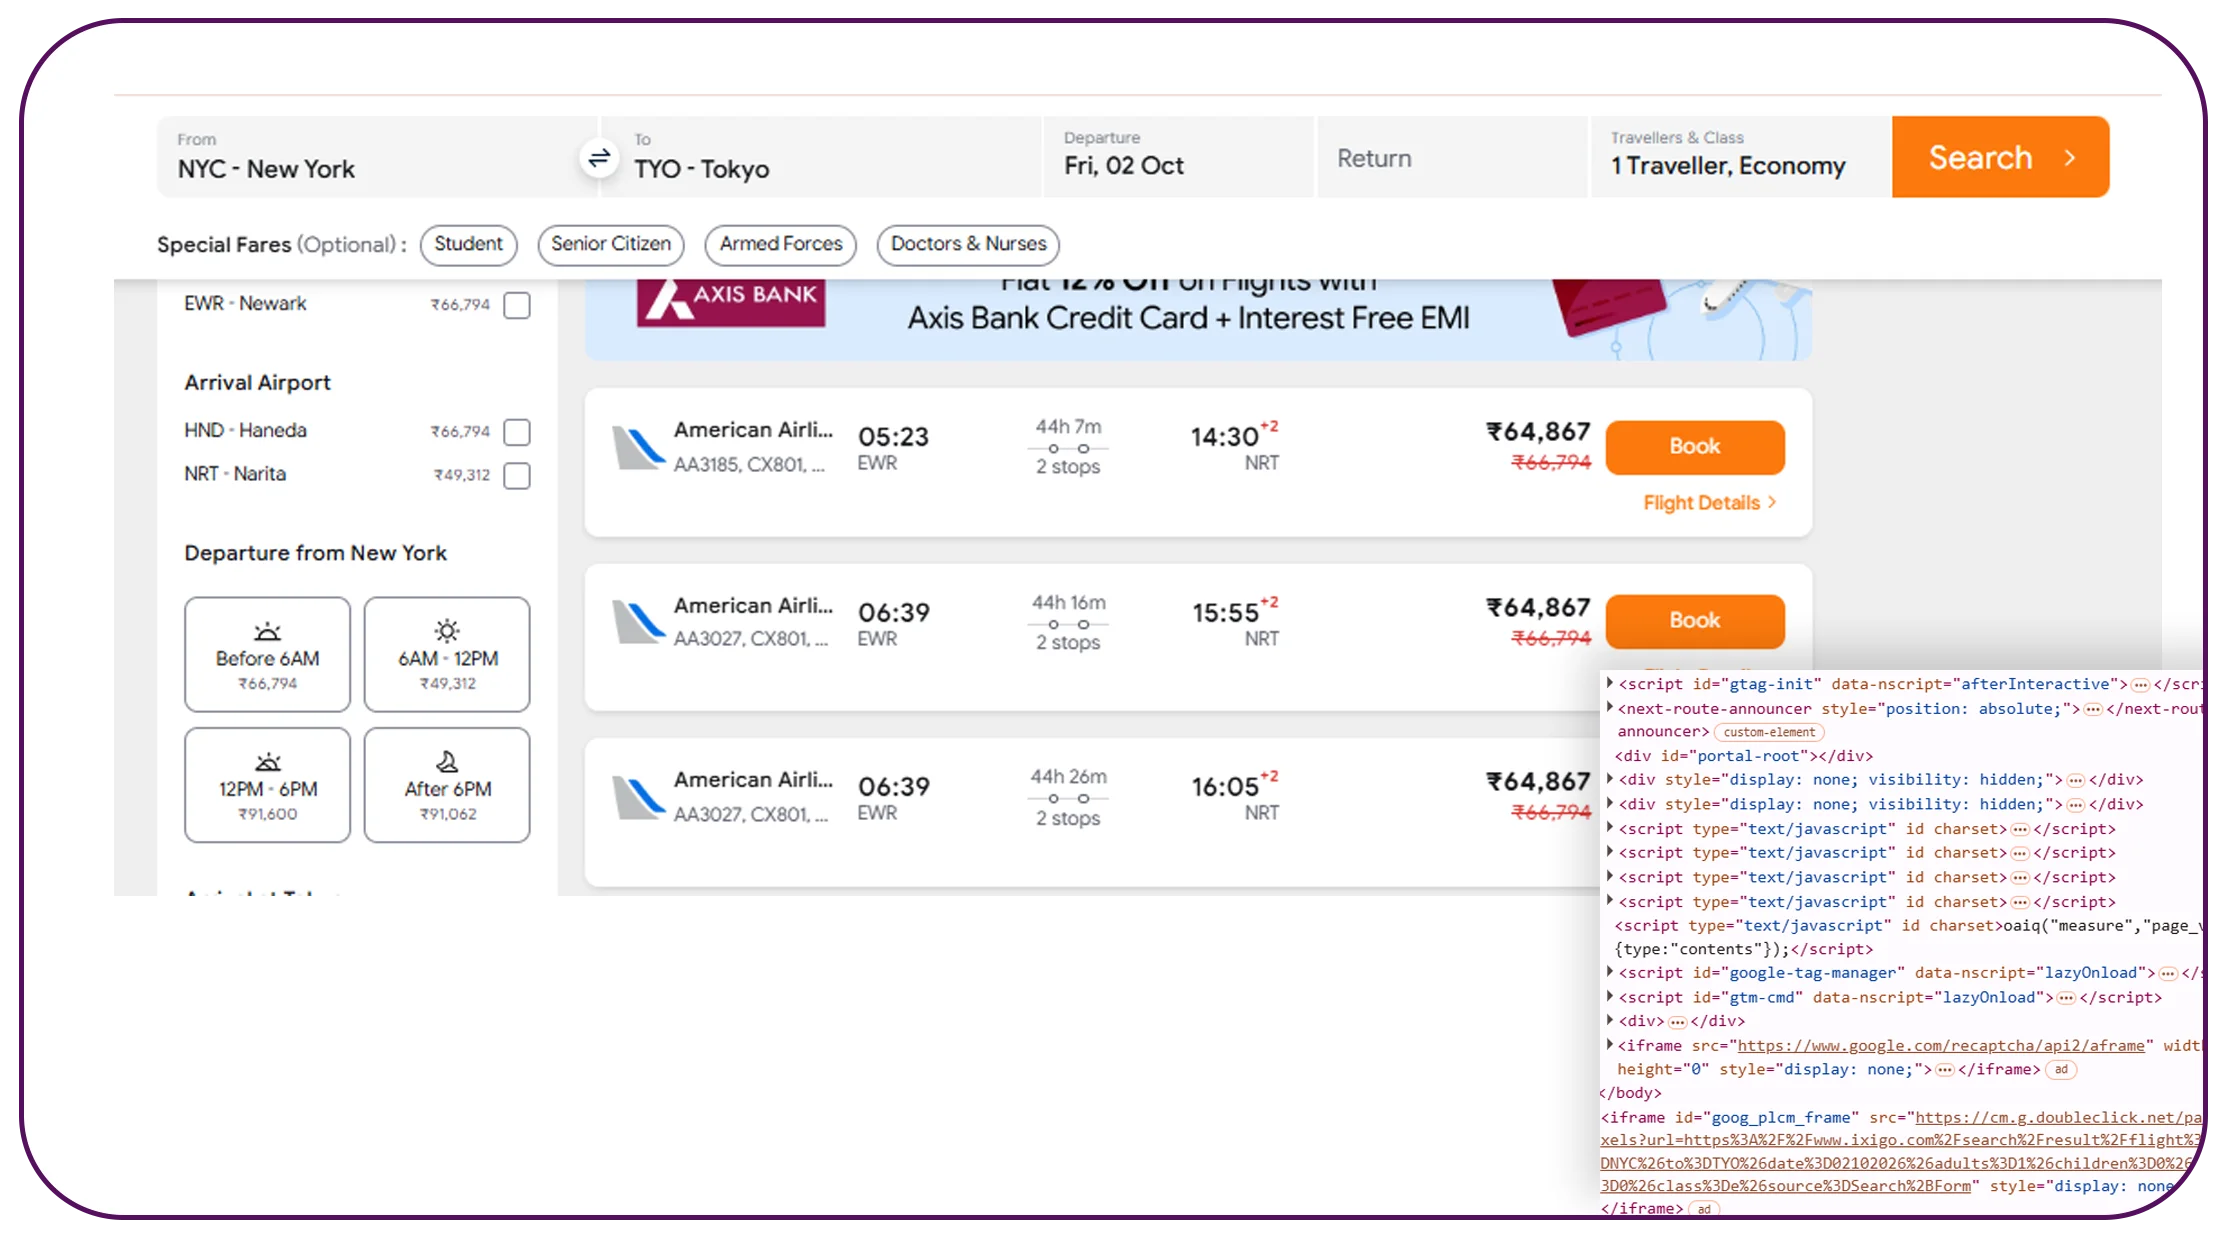This screenshot has height=1240, width=2223.
Task: Click the Axis Bank Credit Card offer banner
Action: tap(1198, 320)
